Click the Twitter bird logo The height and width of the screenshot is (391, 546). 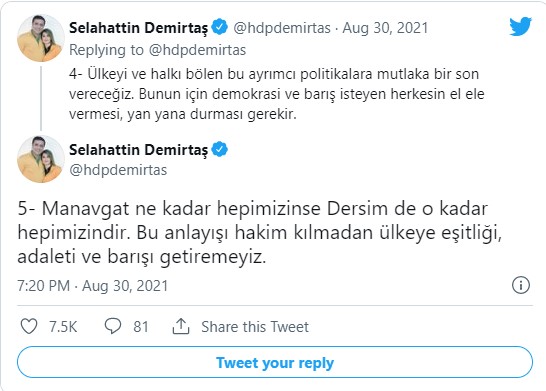520,26
